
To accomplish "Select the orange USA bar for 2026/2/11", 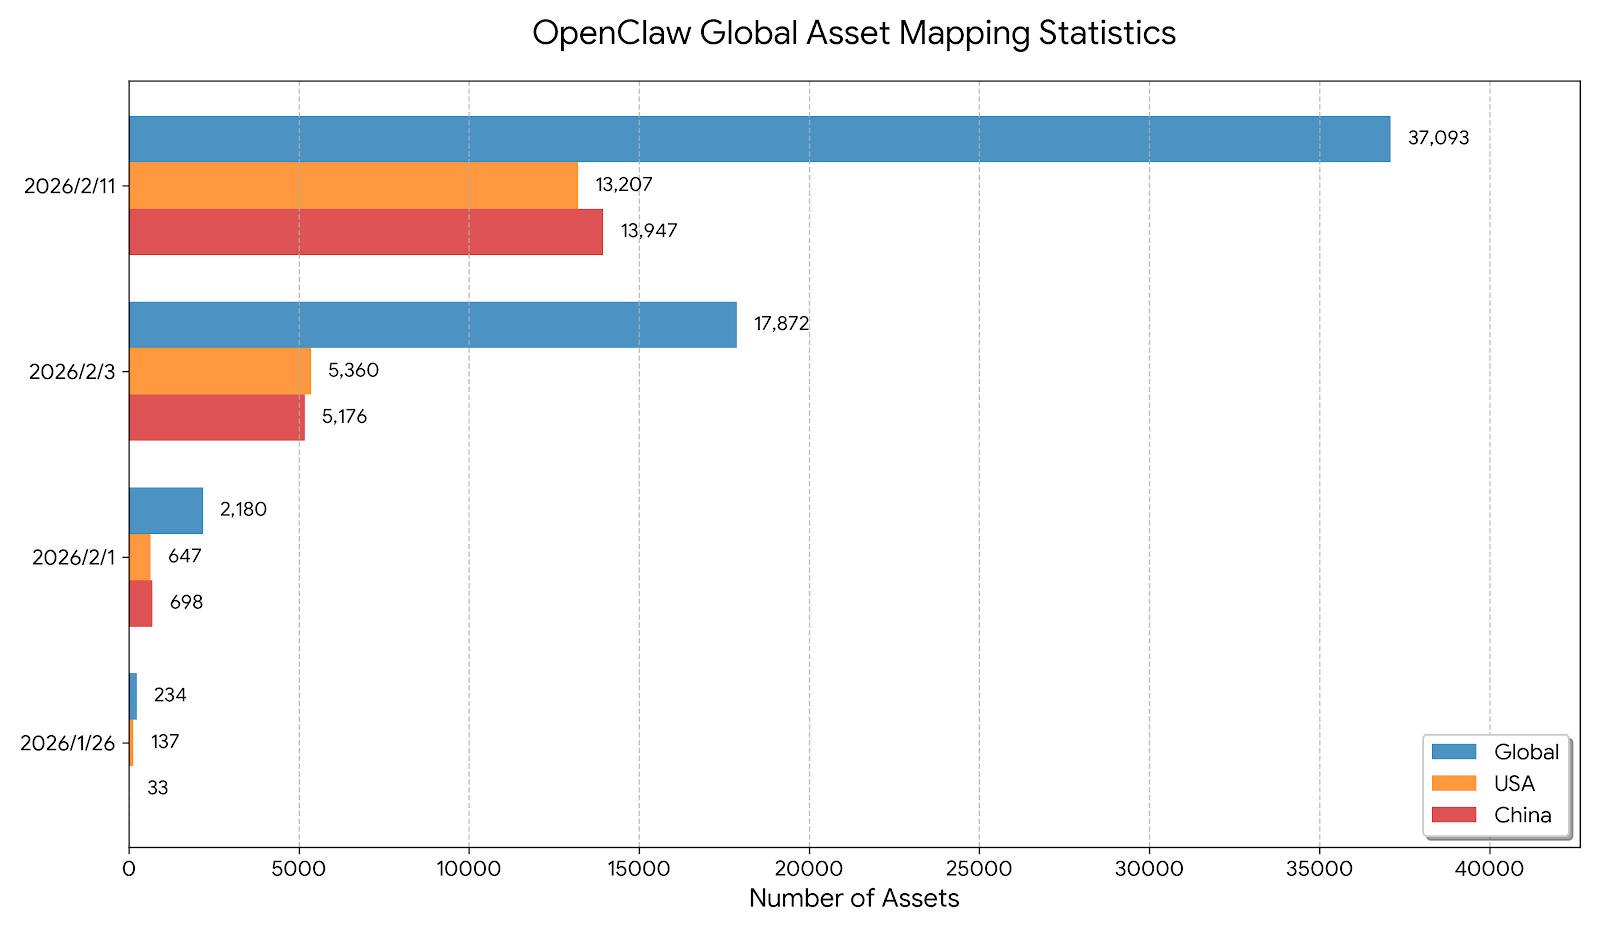I will [x=353, y=185].
